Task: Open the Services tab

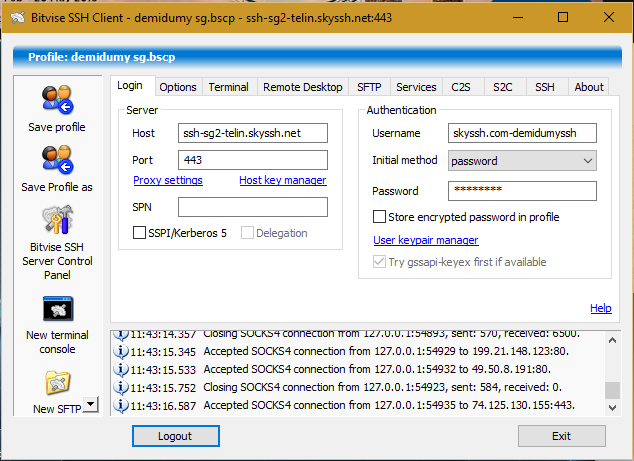Action: pyautogui.click(x=416, y=87)
